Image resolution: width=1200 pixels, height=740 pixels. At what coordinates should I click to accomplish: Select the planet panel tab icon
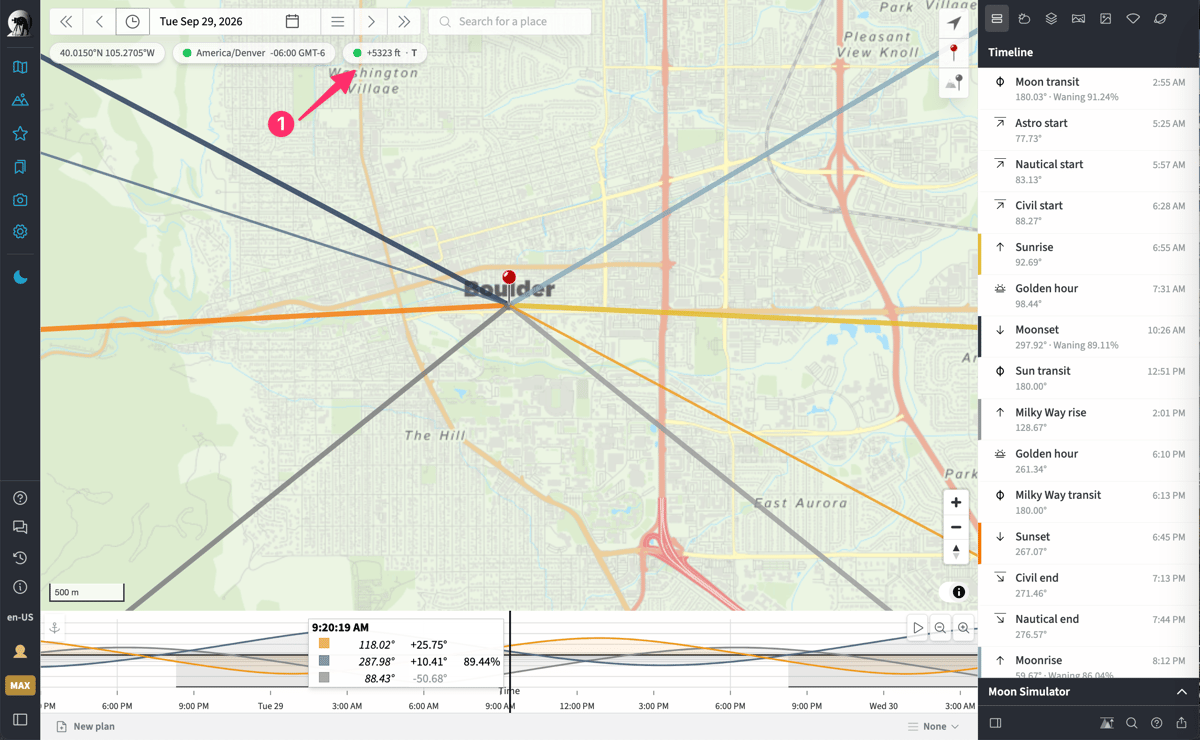pos(1160,19)
